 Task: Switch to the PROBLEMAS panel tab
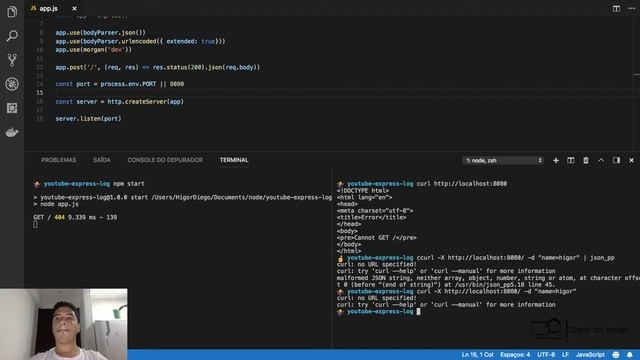[x=58, y=160]
